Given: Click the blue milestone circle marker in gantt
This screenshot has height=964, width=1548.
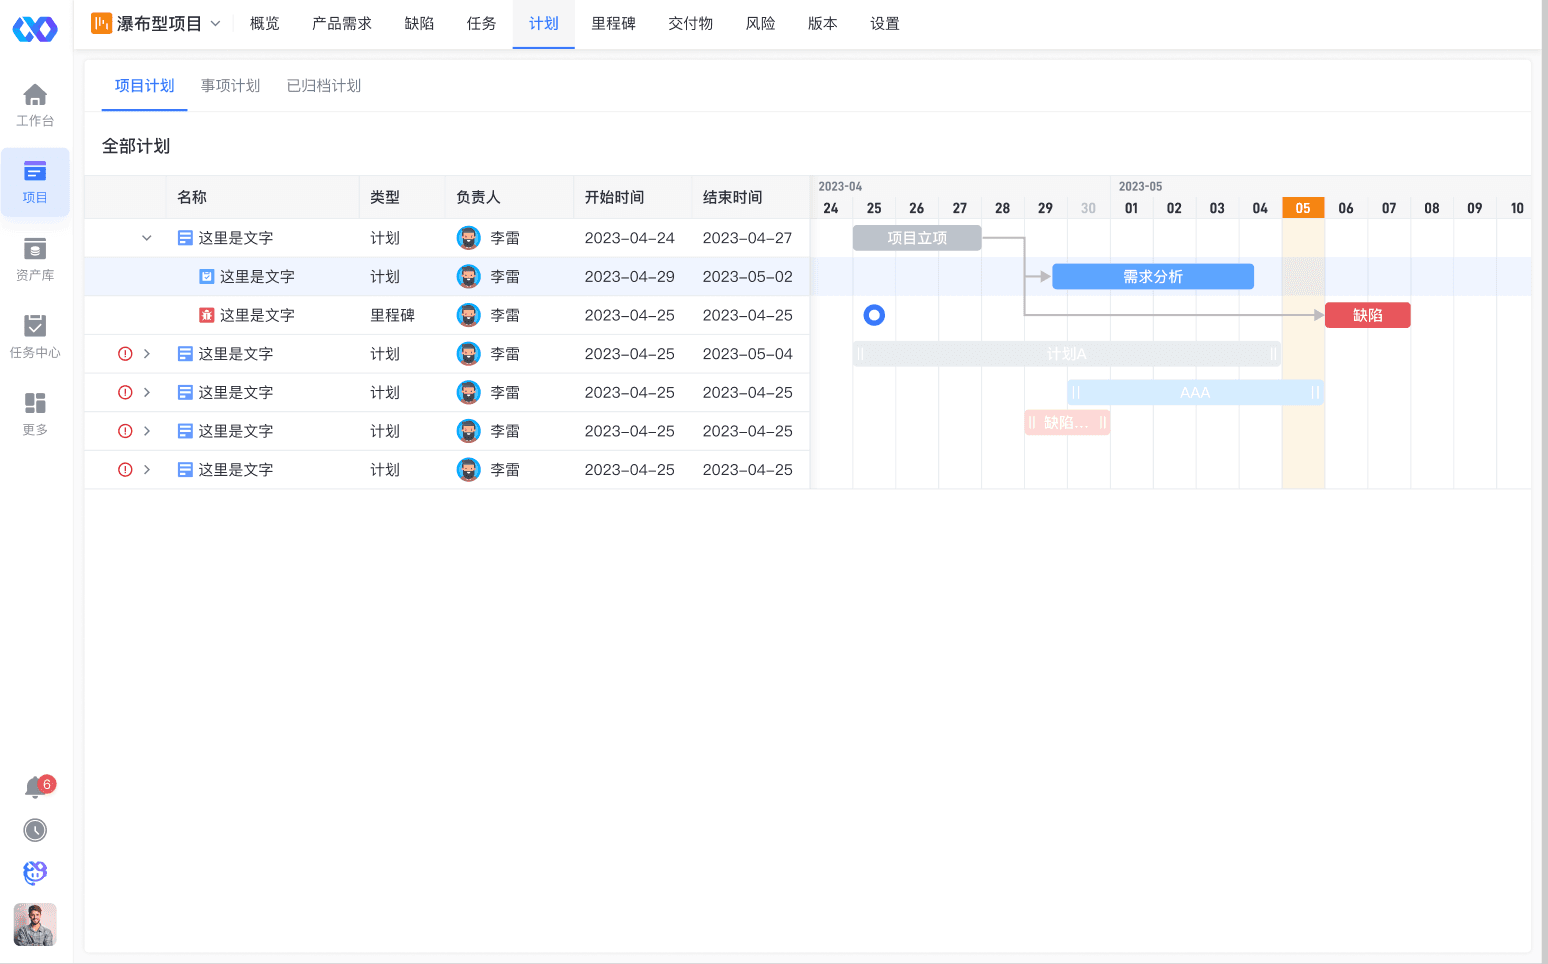Looking at the screenshot, I should point(874,316).
